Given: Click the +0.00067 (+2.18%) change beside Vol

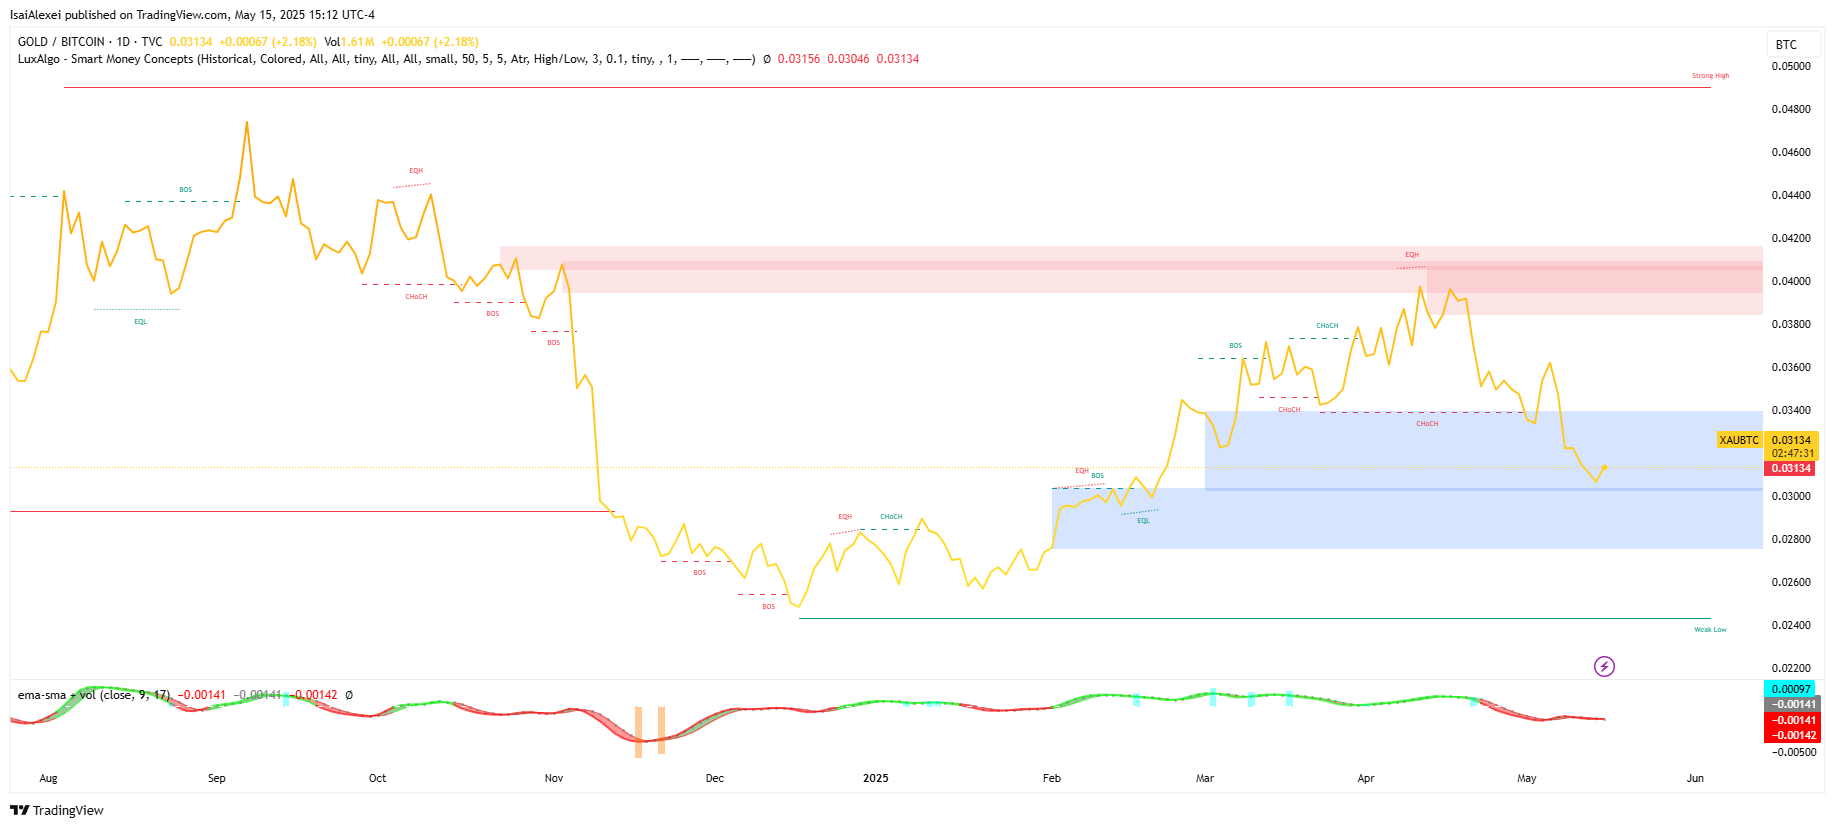Looking at the screenshot, I should click(x=430, y=42).
